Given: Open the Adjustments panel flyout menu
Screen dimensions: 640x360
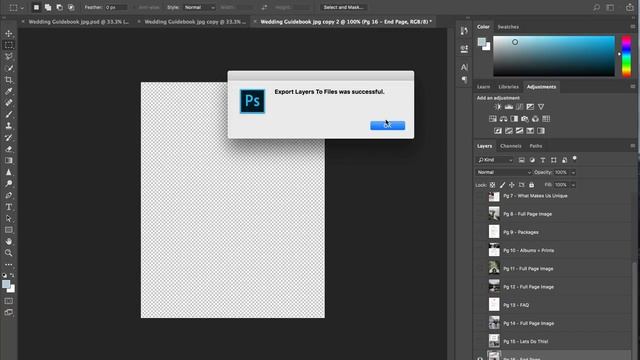Looking at the screenshot, I should [633, 87].
